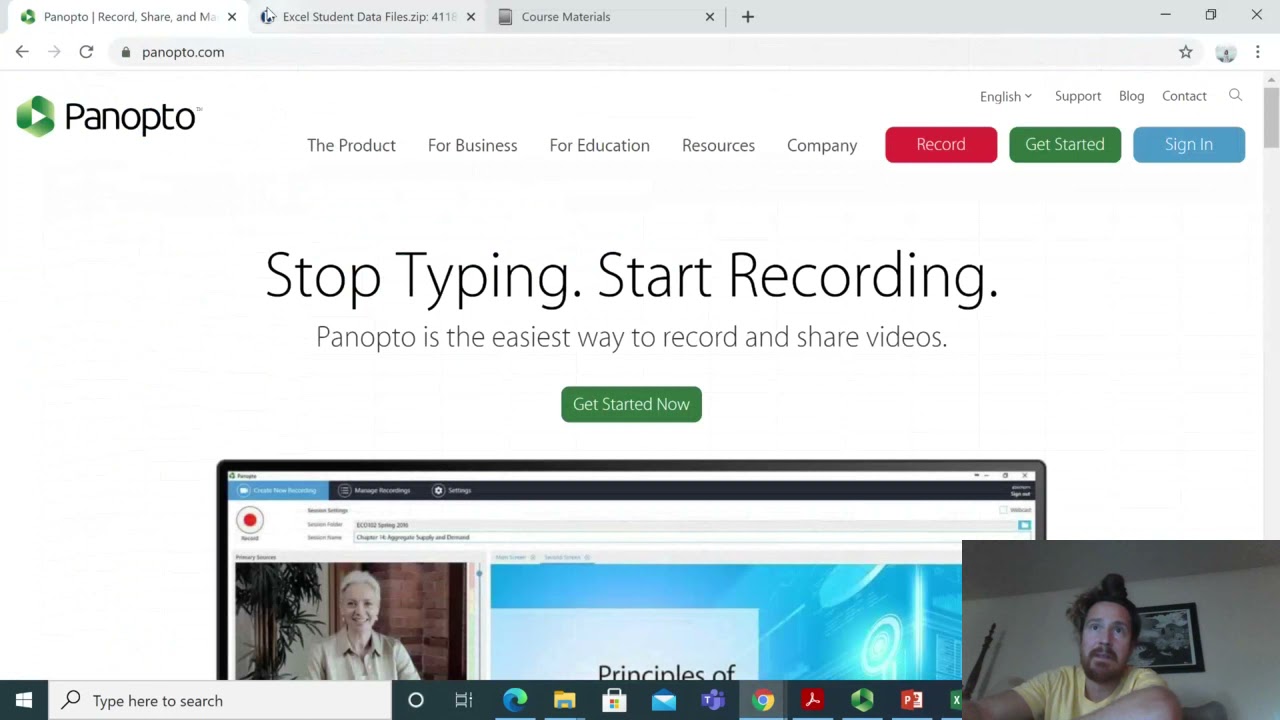The width and height of the screenshot is (1280, 720).
Task: Open The Product menu
Action: point(351,145)
